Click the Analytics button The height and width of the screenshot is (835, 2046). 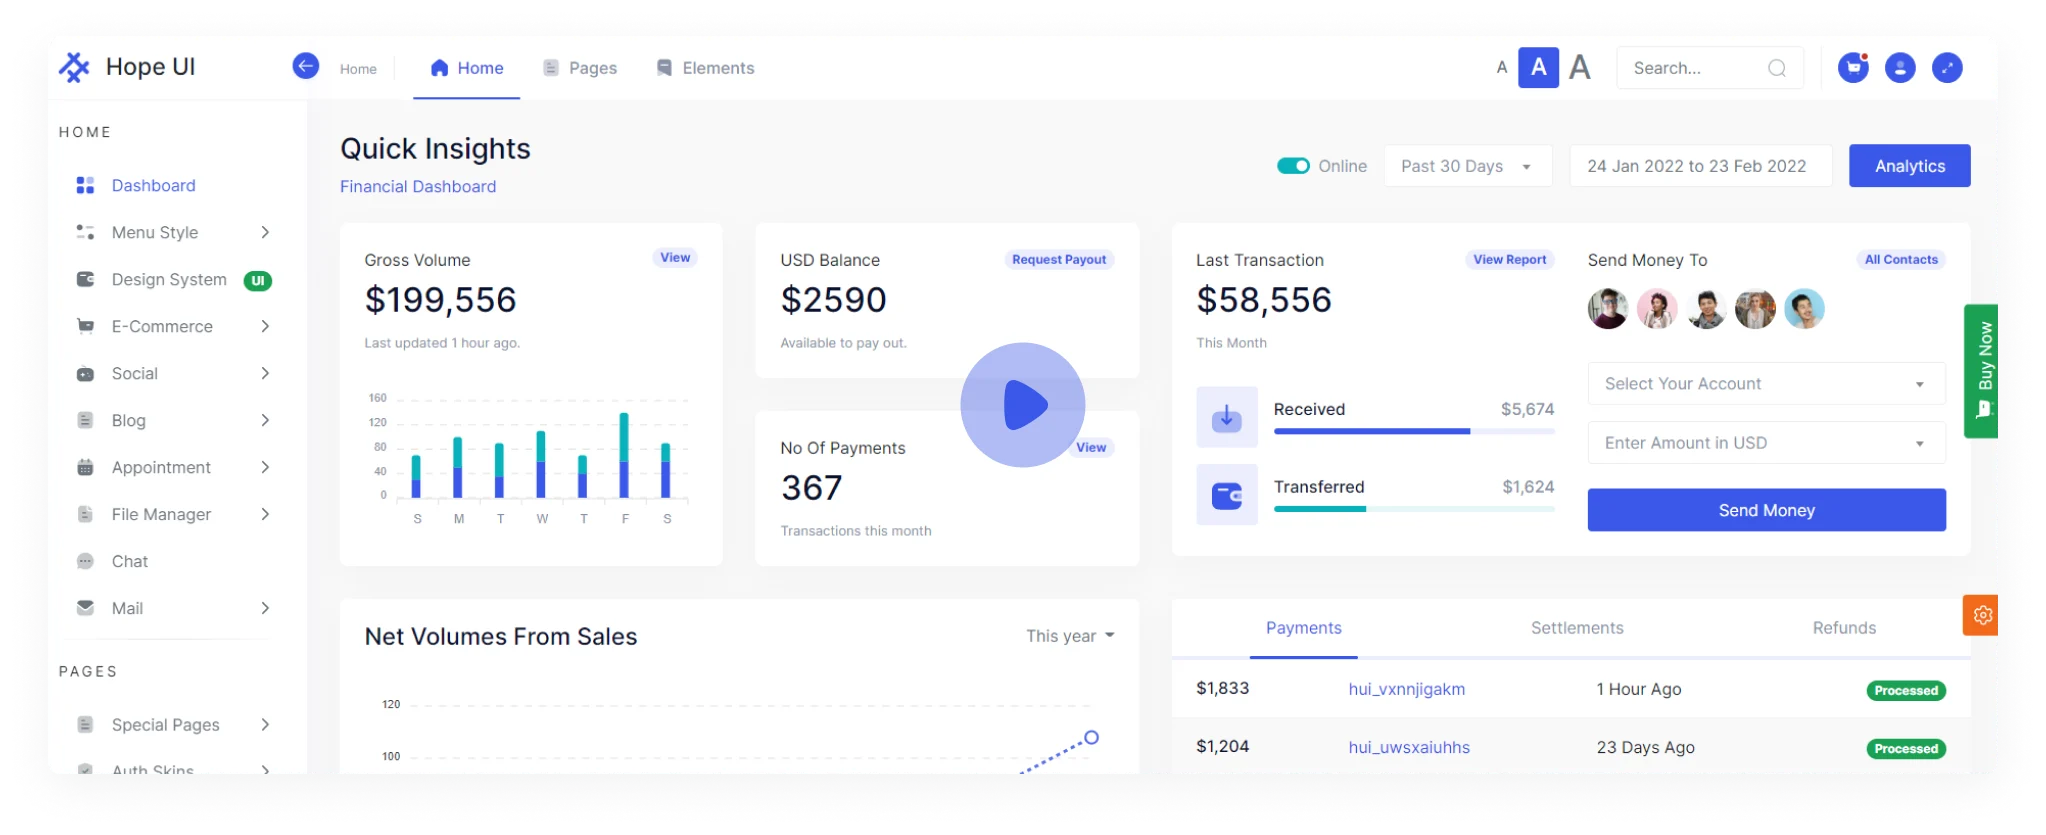pos(1909,166)
